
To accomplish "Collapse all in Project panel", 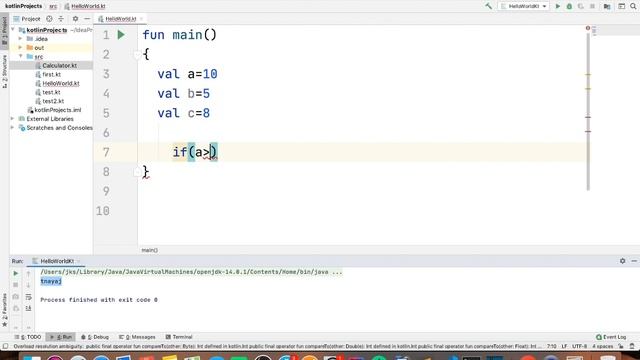I will (61, 19).
